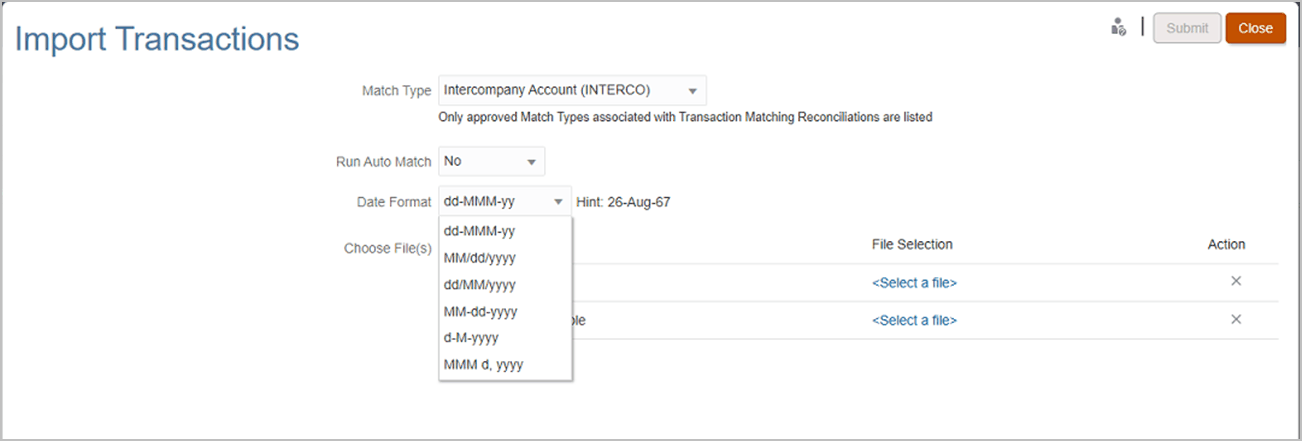Select the MM/dd/yyyy date format option

(479, 257)
